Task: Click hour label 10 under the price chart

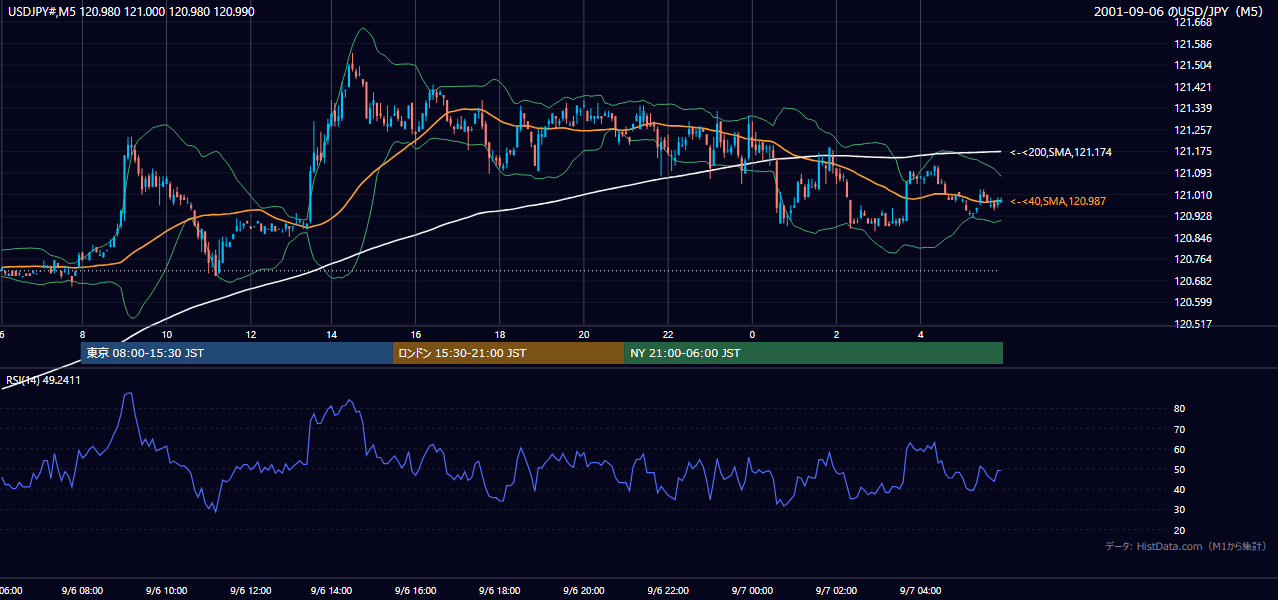Action: point(166,335)
